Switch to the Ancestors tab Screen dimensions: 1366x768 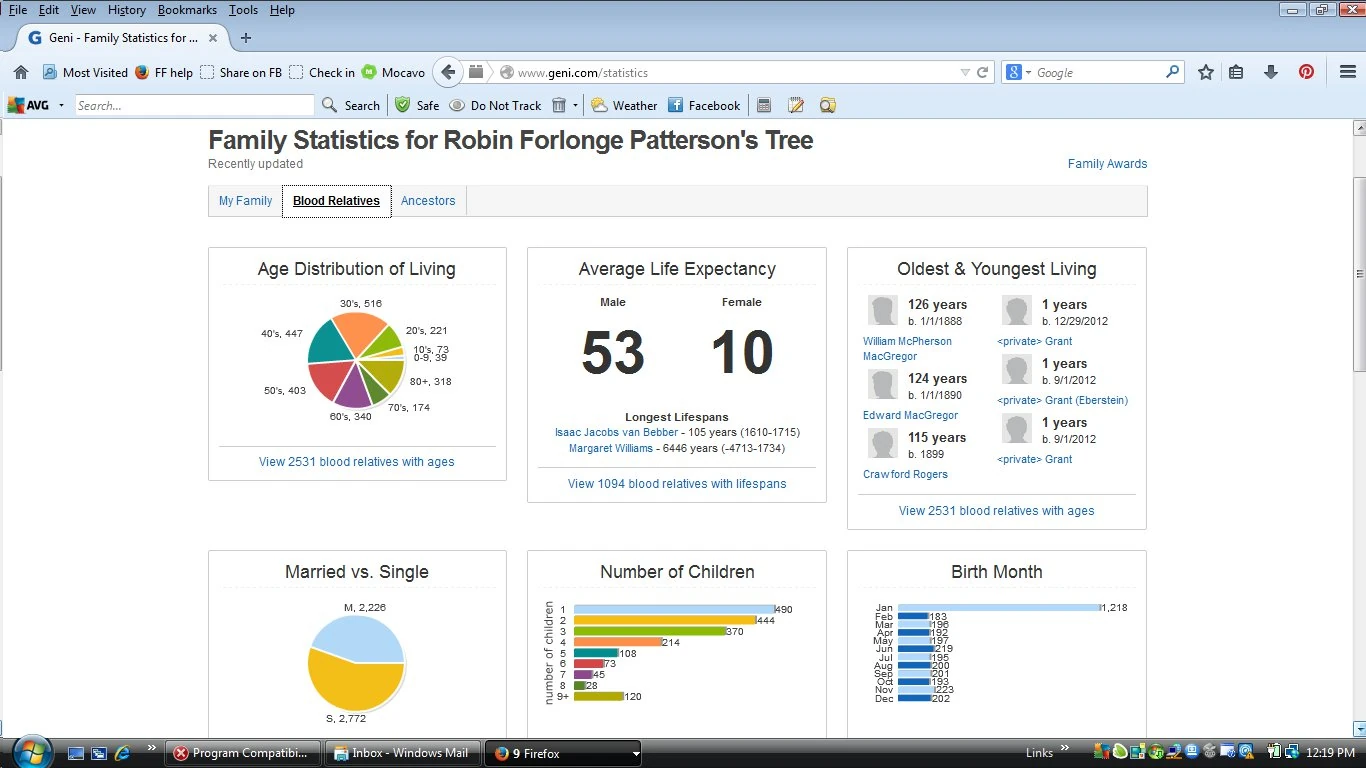tap(428, 201)
